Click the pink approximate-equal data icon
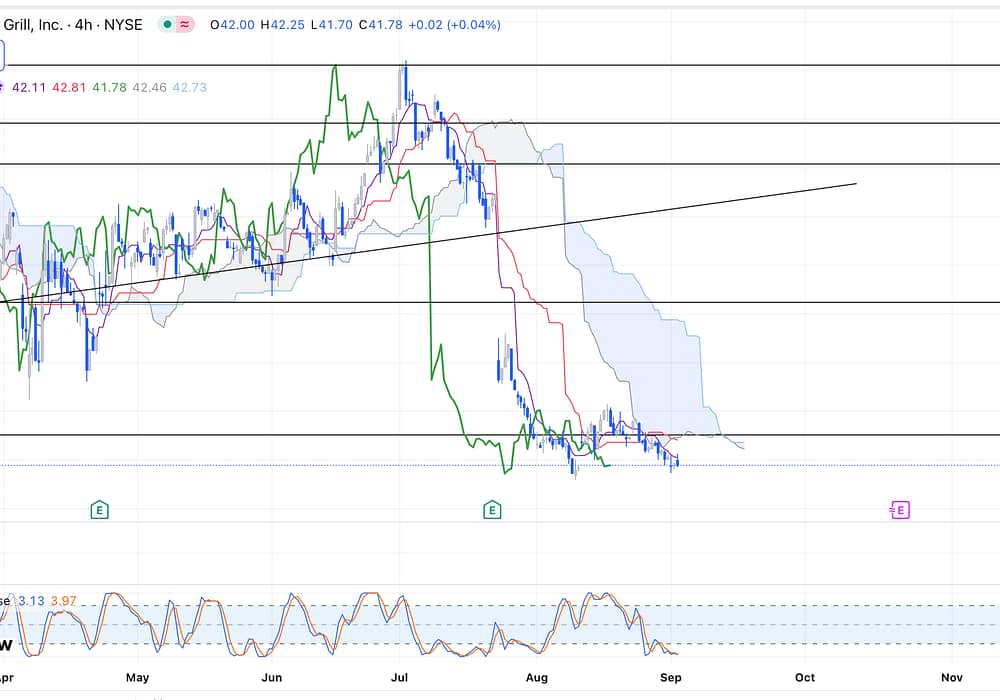 point(185,24)
